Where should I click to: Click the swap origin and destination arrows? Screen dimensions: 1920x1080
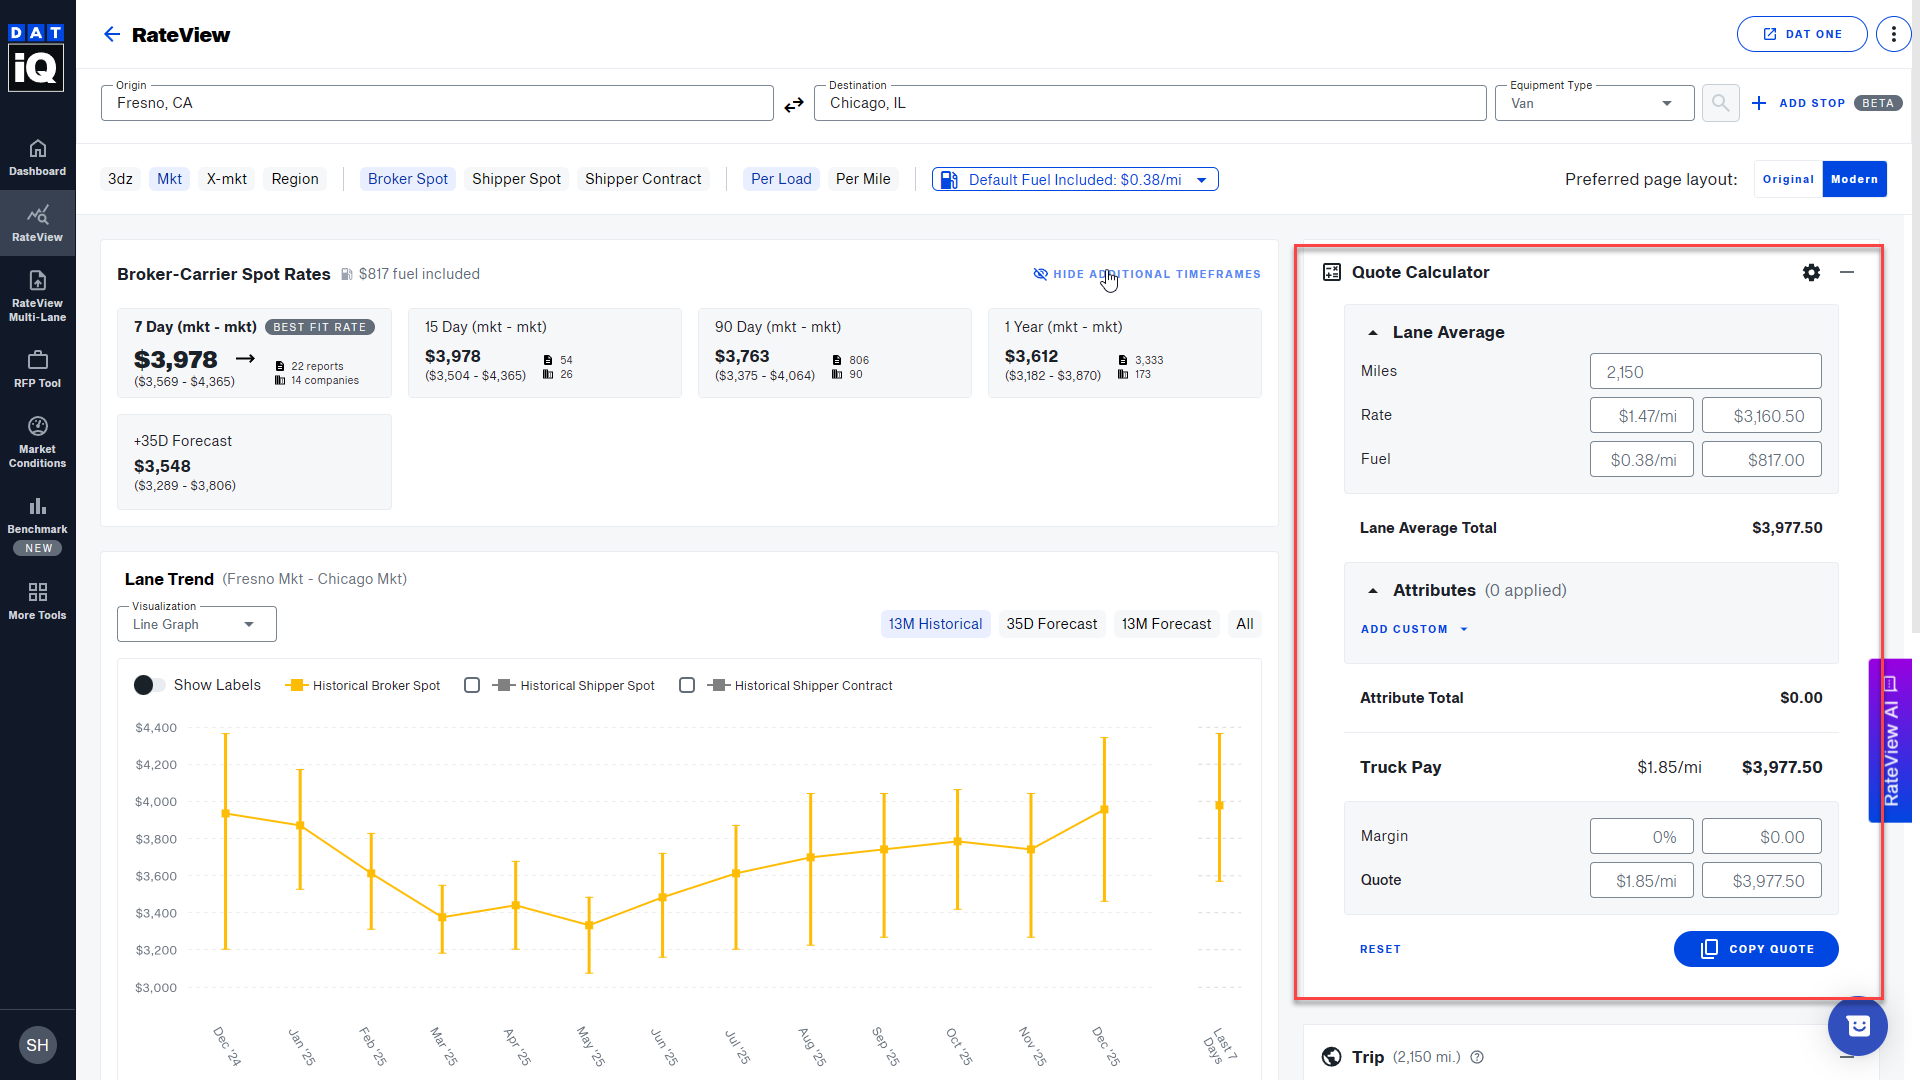(794, 104)
